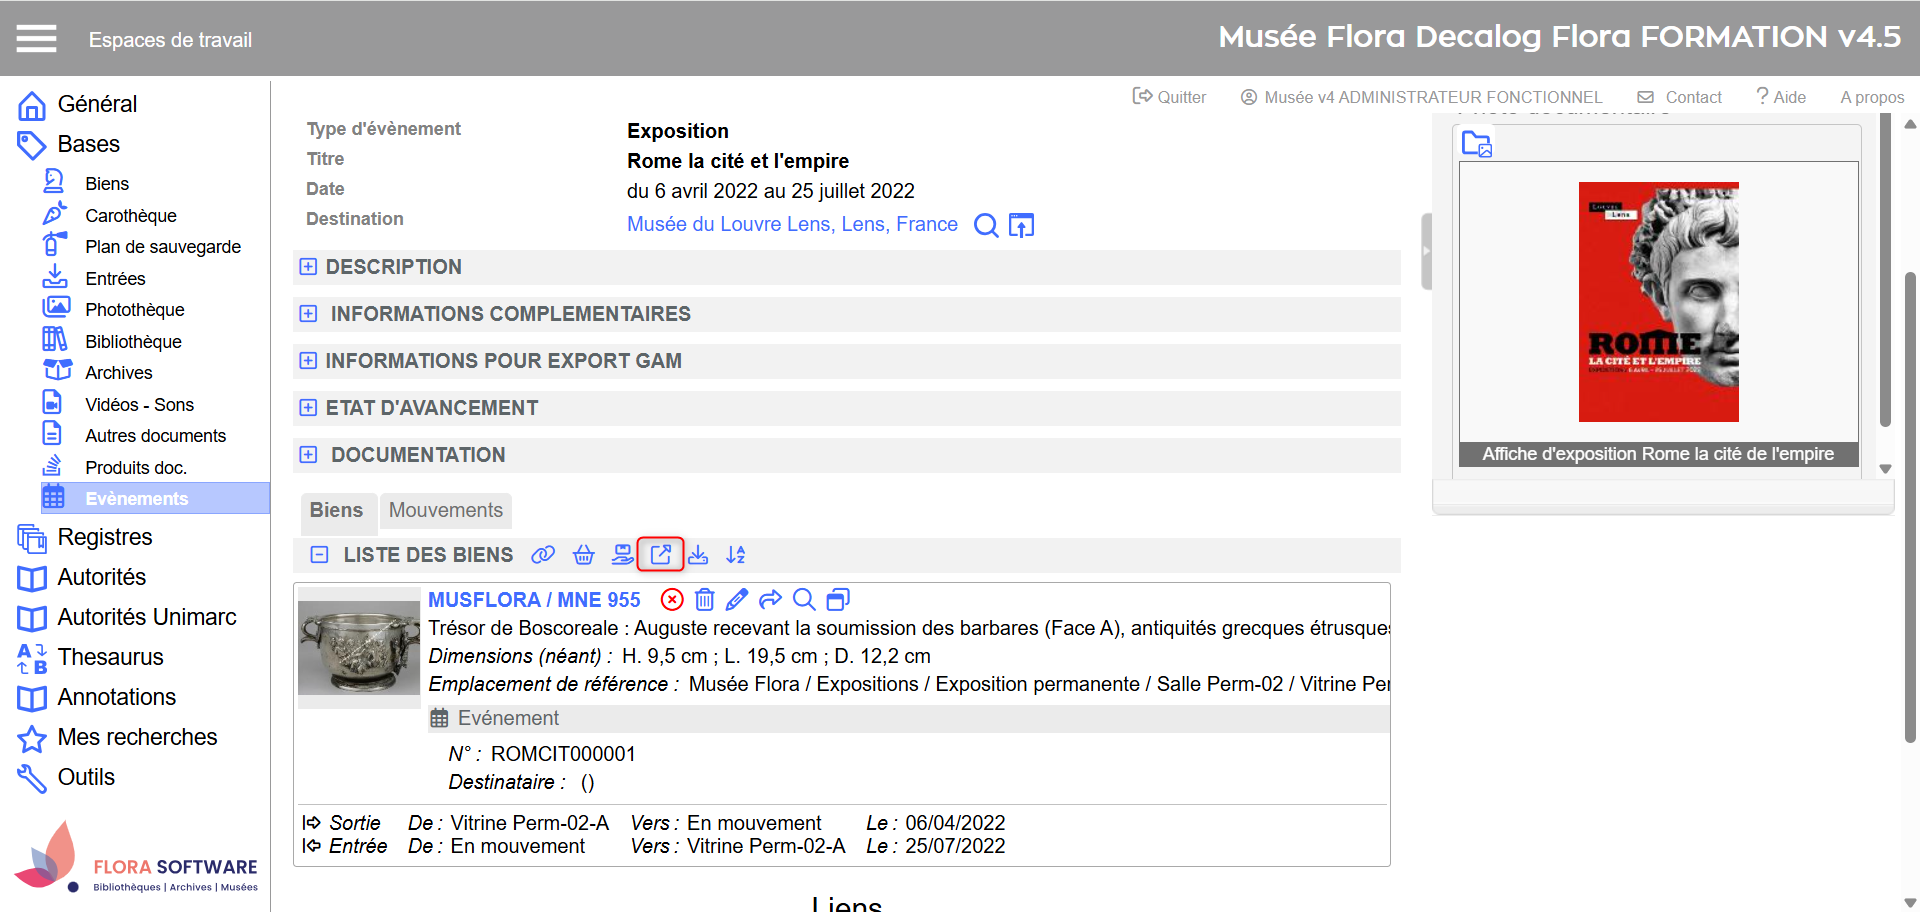This screenshot has height=912, width=1920.
Task: Click the folder image icon above the poster
Action: tap(1476, 145)
